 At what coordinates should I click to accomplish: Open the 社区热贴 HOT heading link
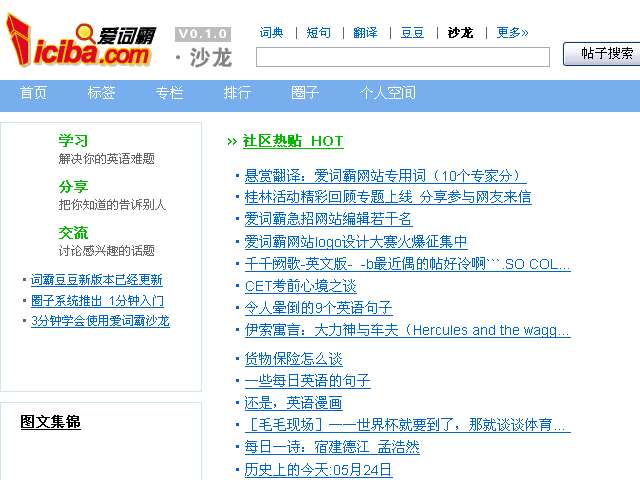point(293,141)
